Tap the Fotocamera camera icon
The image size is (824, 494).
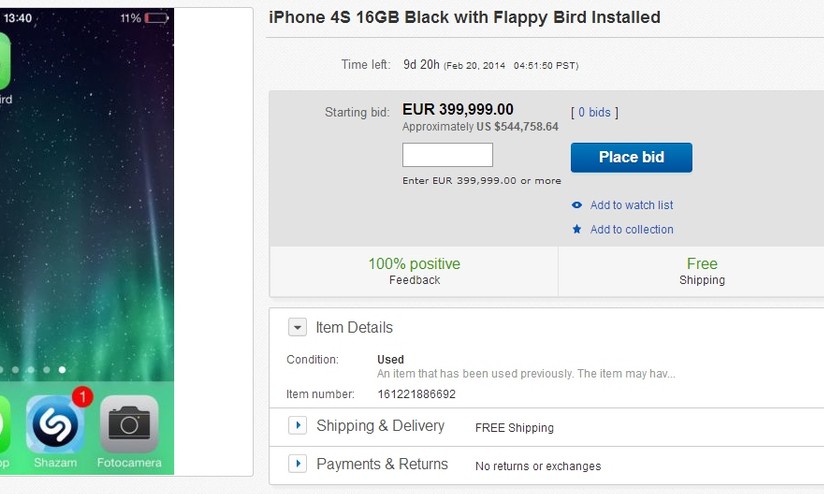(128, 424)
